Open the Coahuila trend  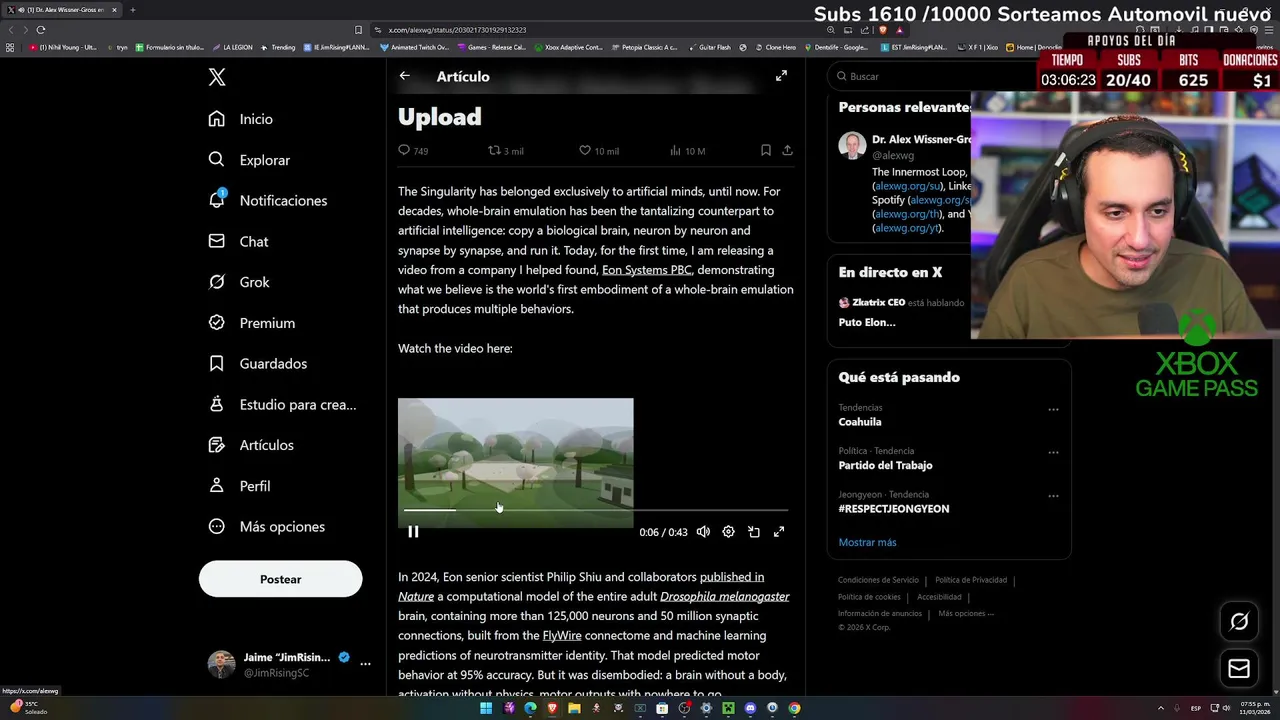(860, 422)
